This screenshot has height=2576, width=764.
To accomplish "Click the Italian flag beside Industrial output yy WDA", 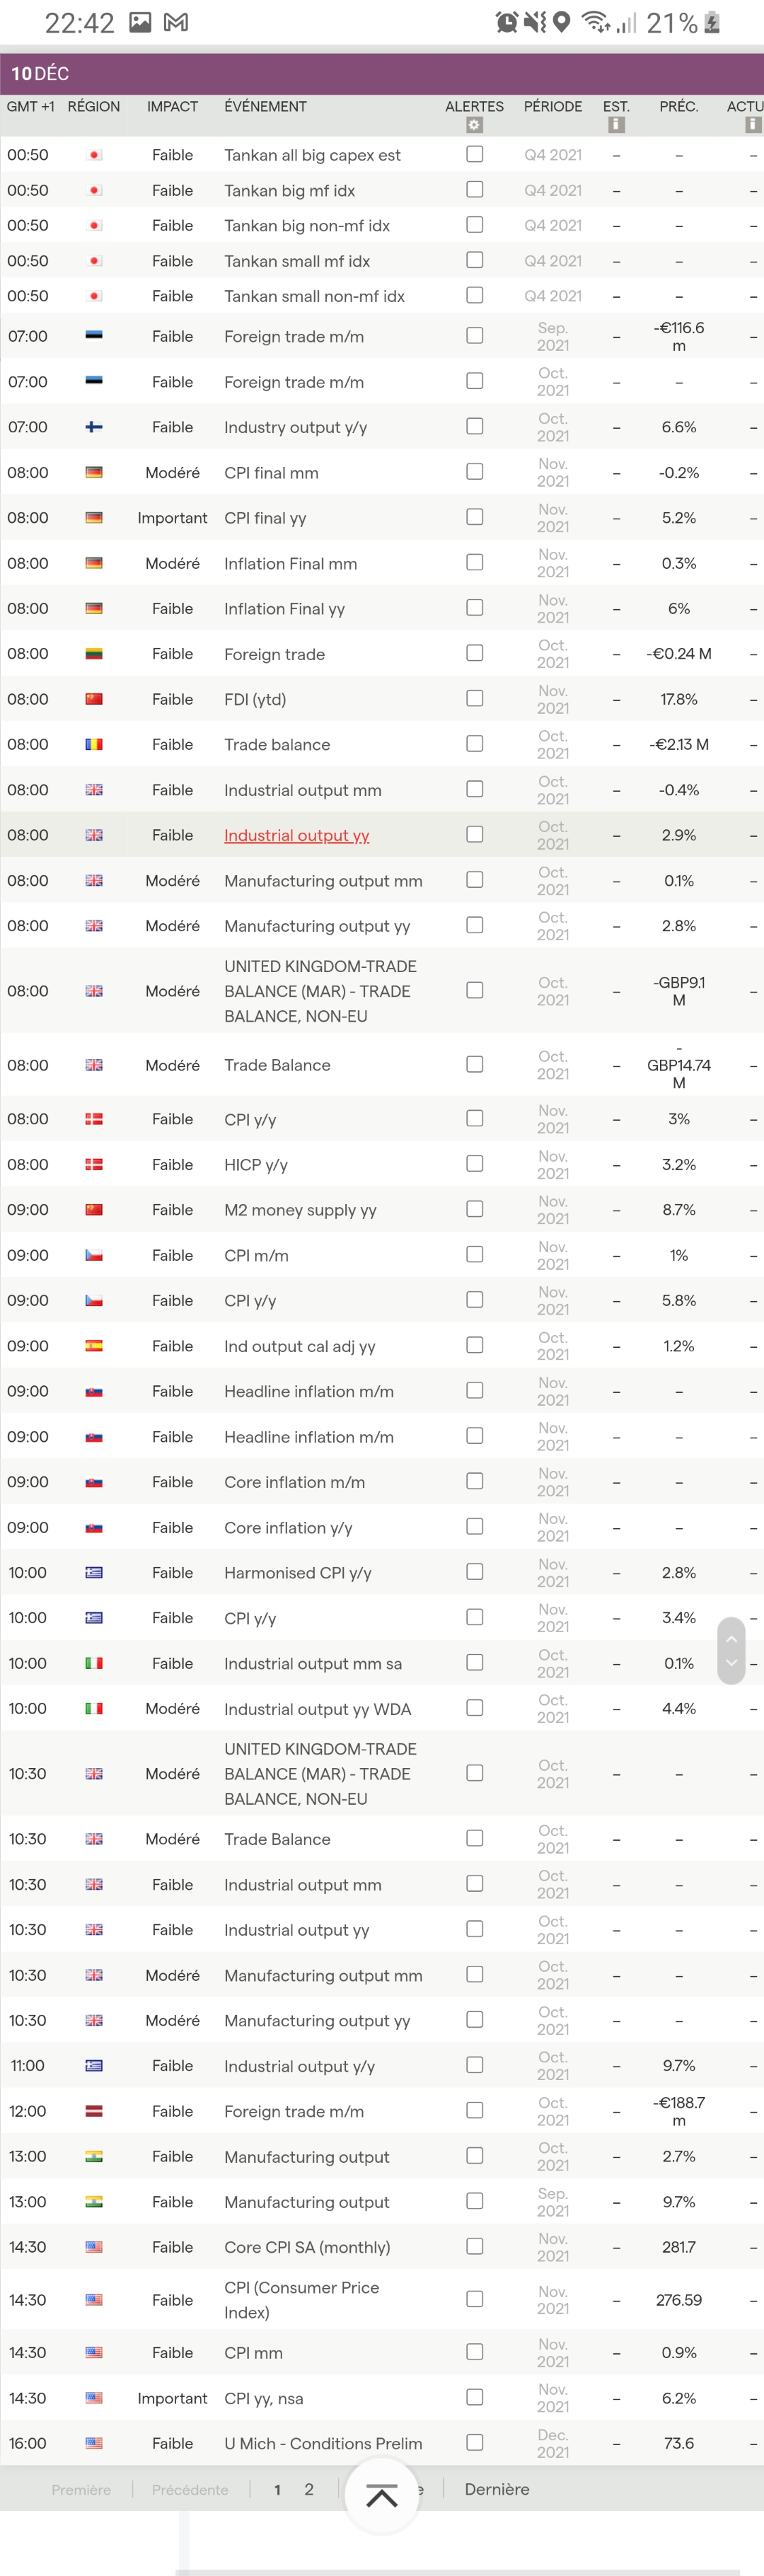I will point(94,1708).
